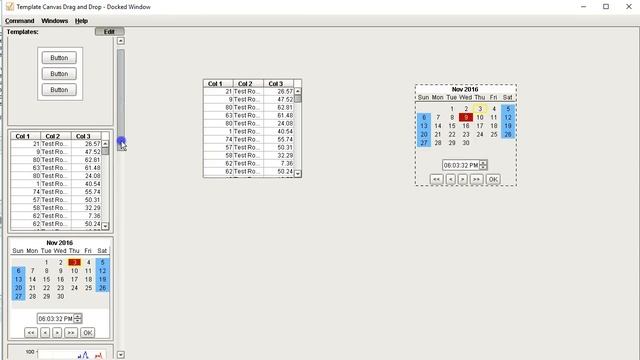Select day 5 in canvas calendar
The height and width of the screenshot is (360, 640).
508,109
